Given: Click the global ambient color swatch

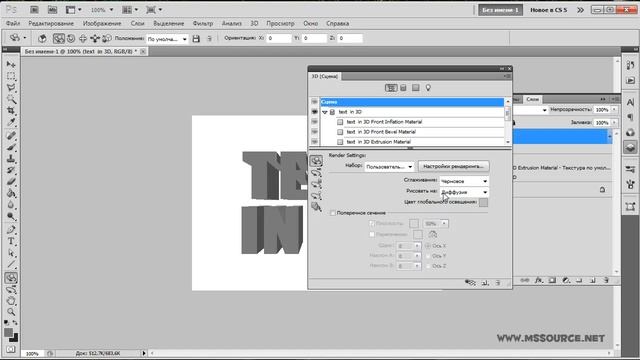Looking at the screenshot, I should [x=483, y=202].
